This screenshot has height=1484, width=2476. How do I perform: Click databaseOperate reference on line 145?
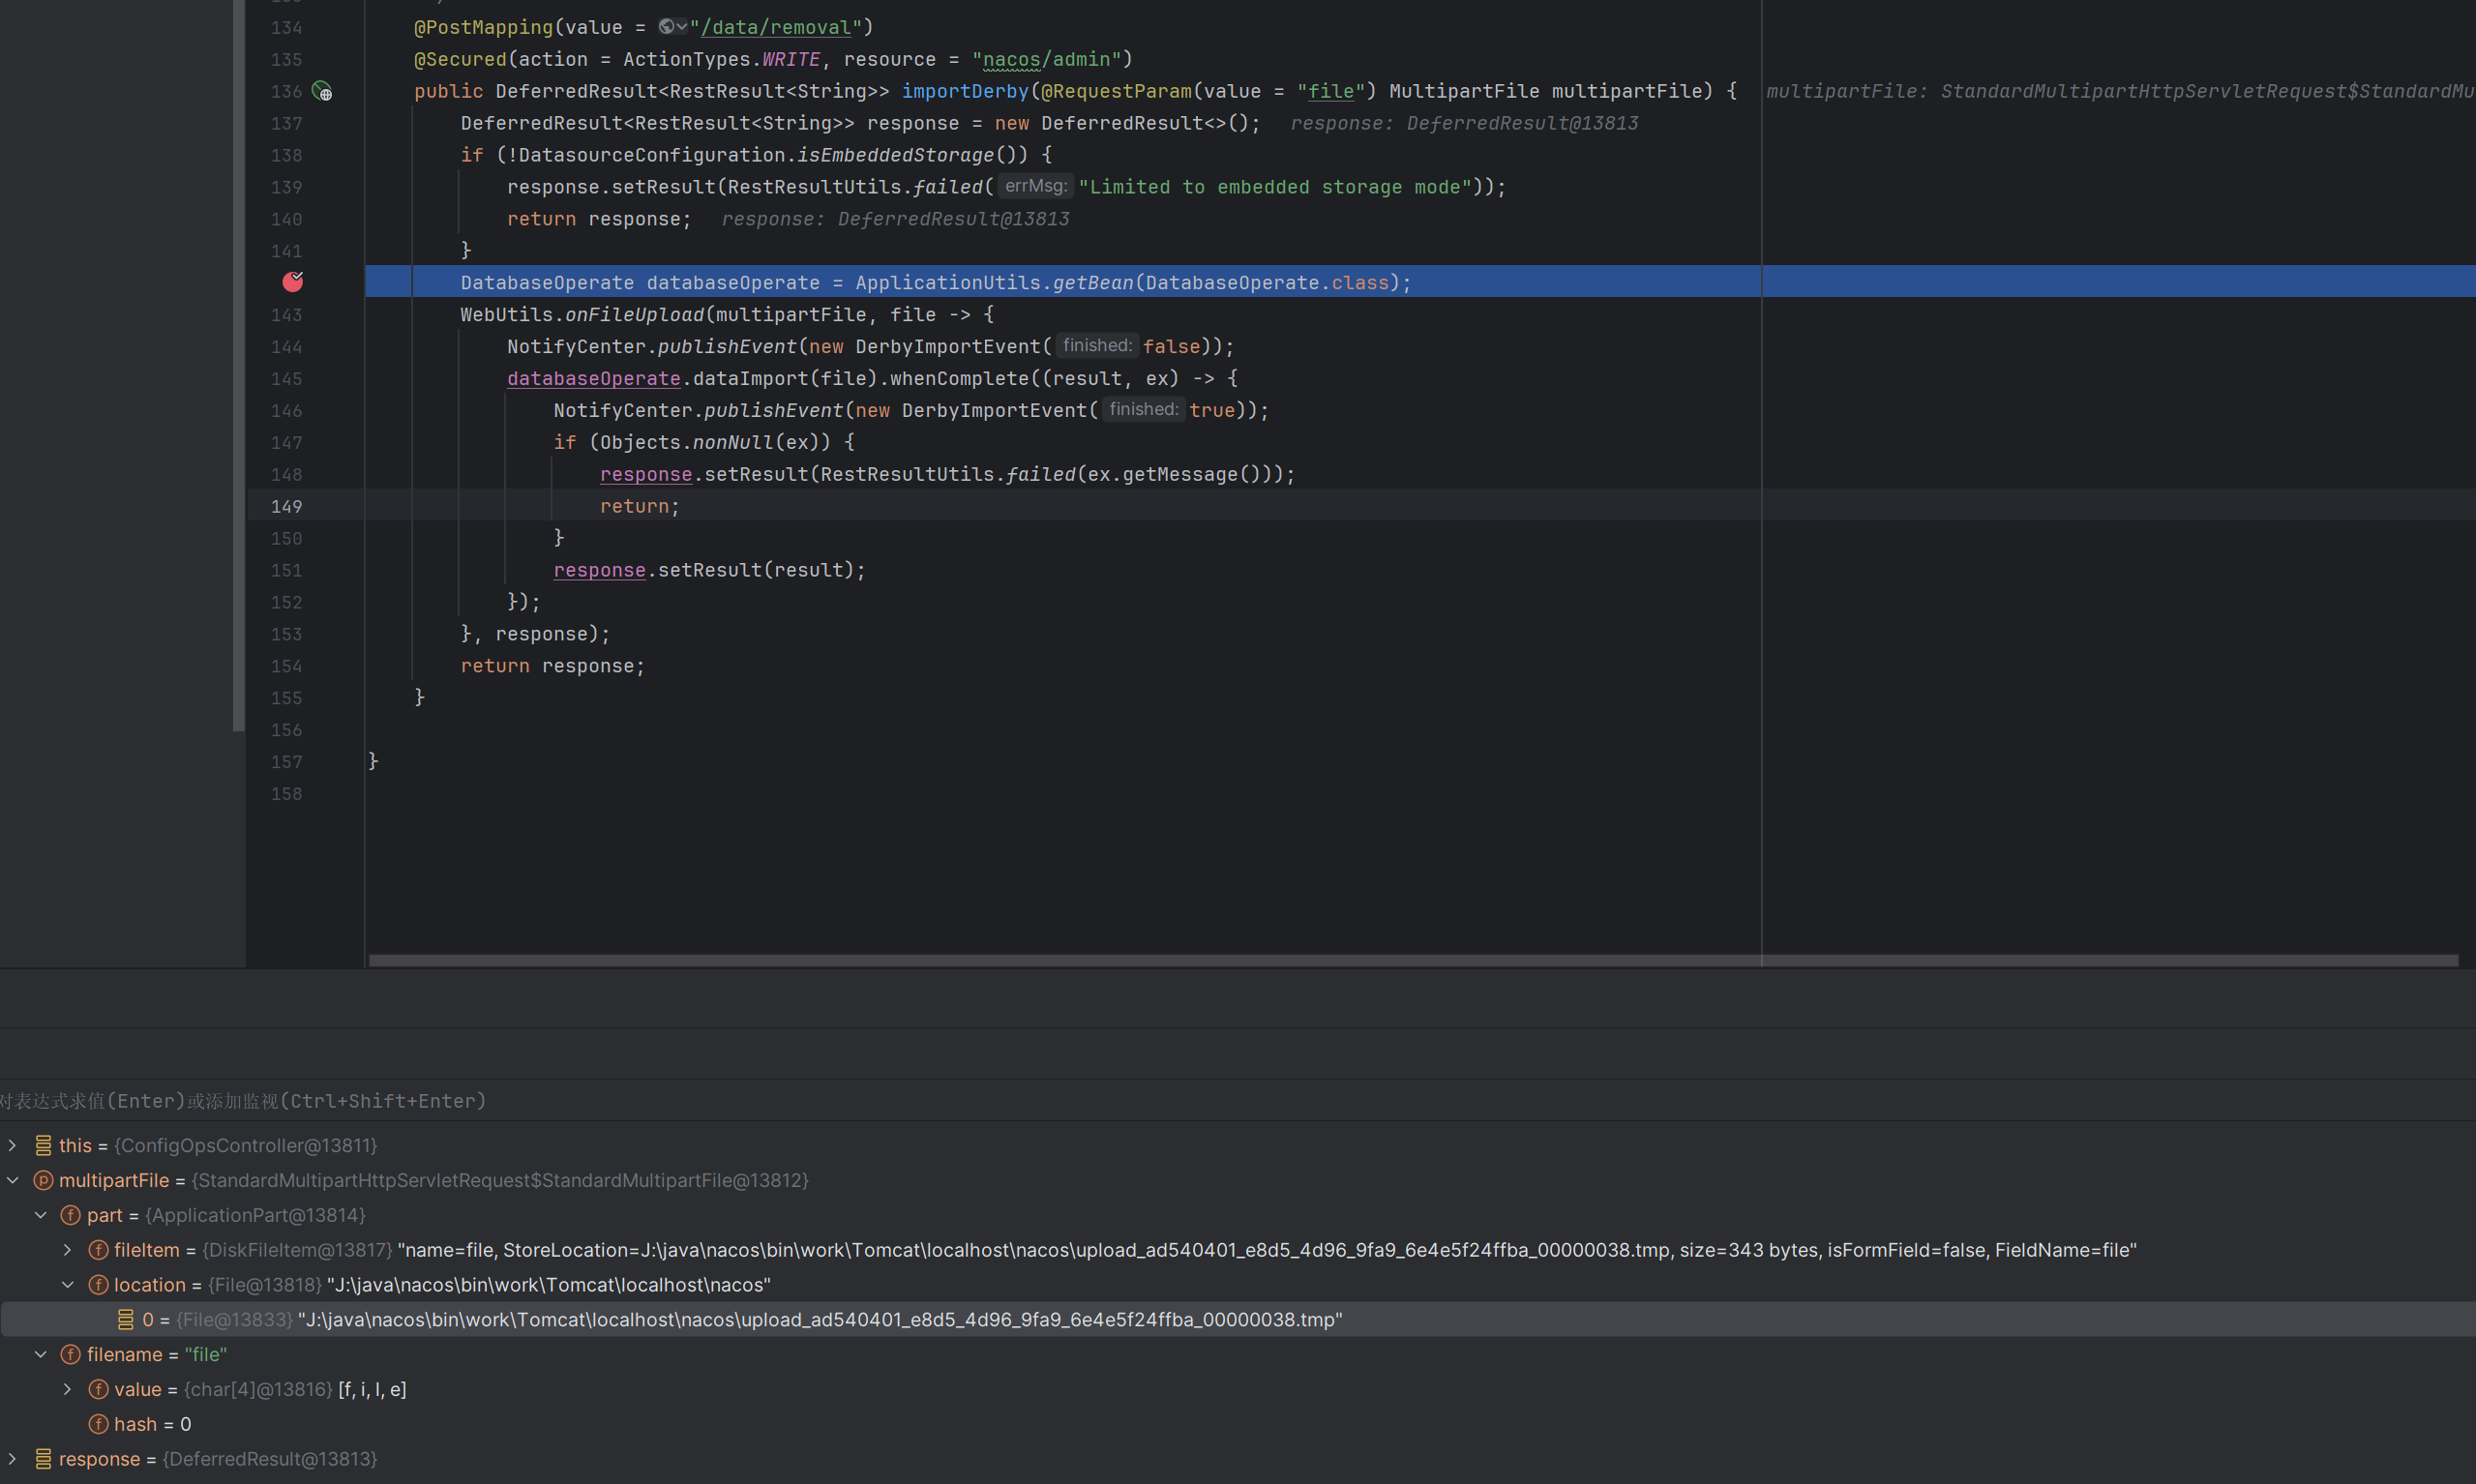tap(593, 378)
